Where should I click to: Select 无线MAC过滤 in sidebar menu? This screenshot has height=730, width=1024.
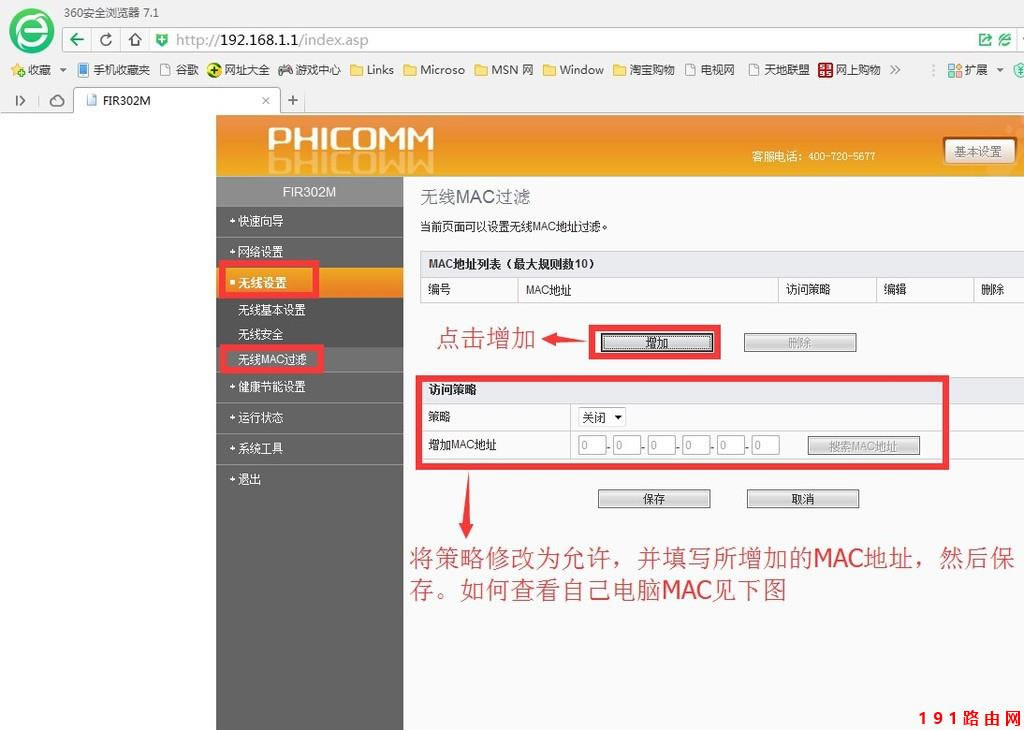click(271, 359)
